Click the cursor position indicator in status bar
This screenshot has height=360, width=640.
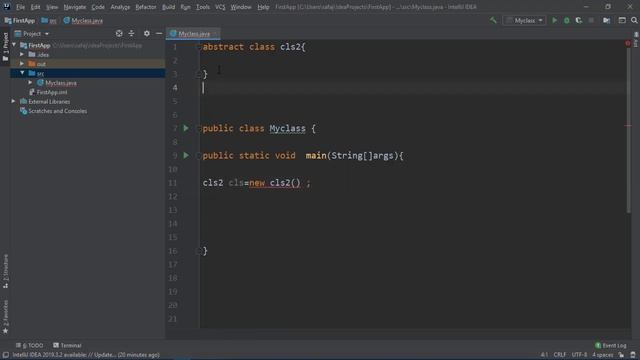click(544, 355)
